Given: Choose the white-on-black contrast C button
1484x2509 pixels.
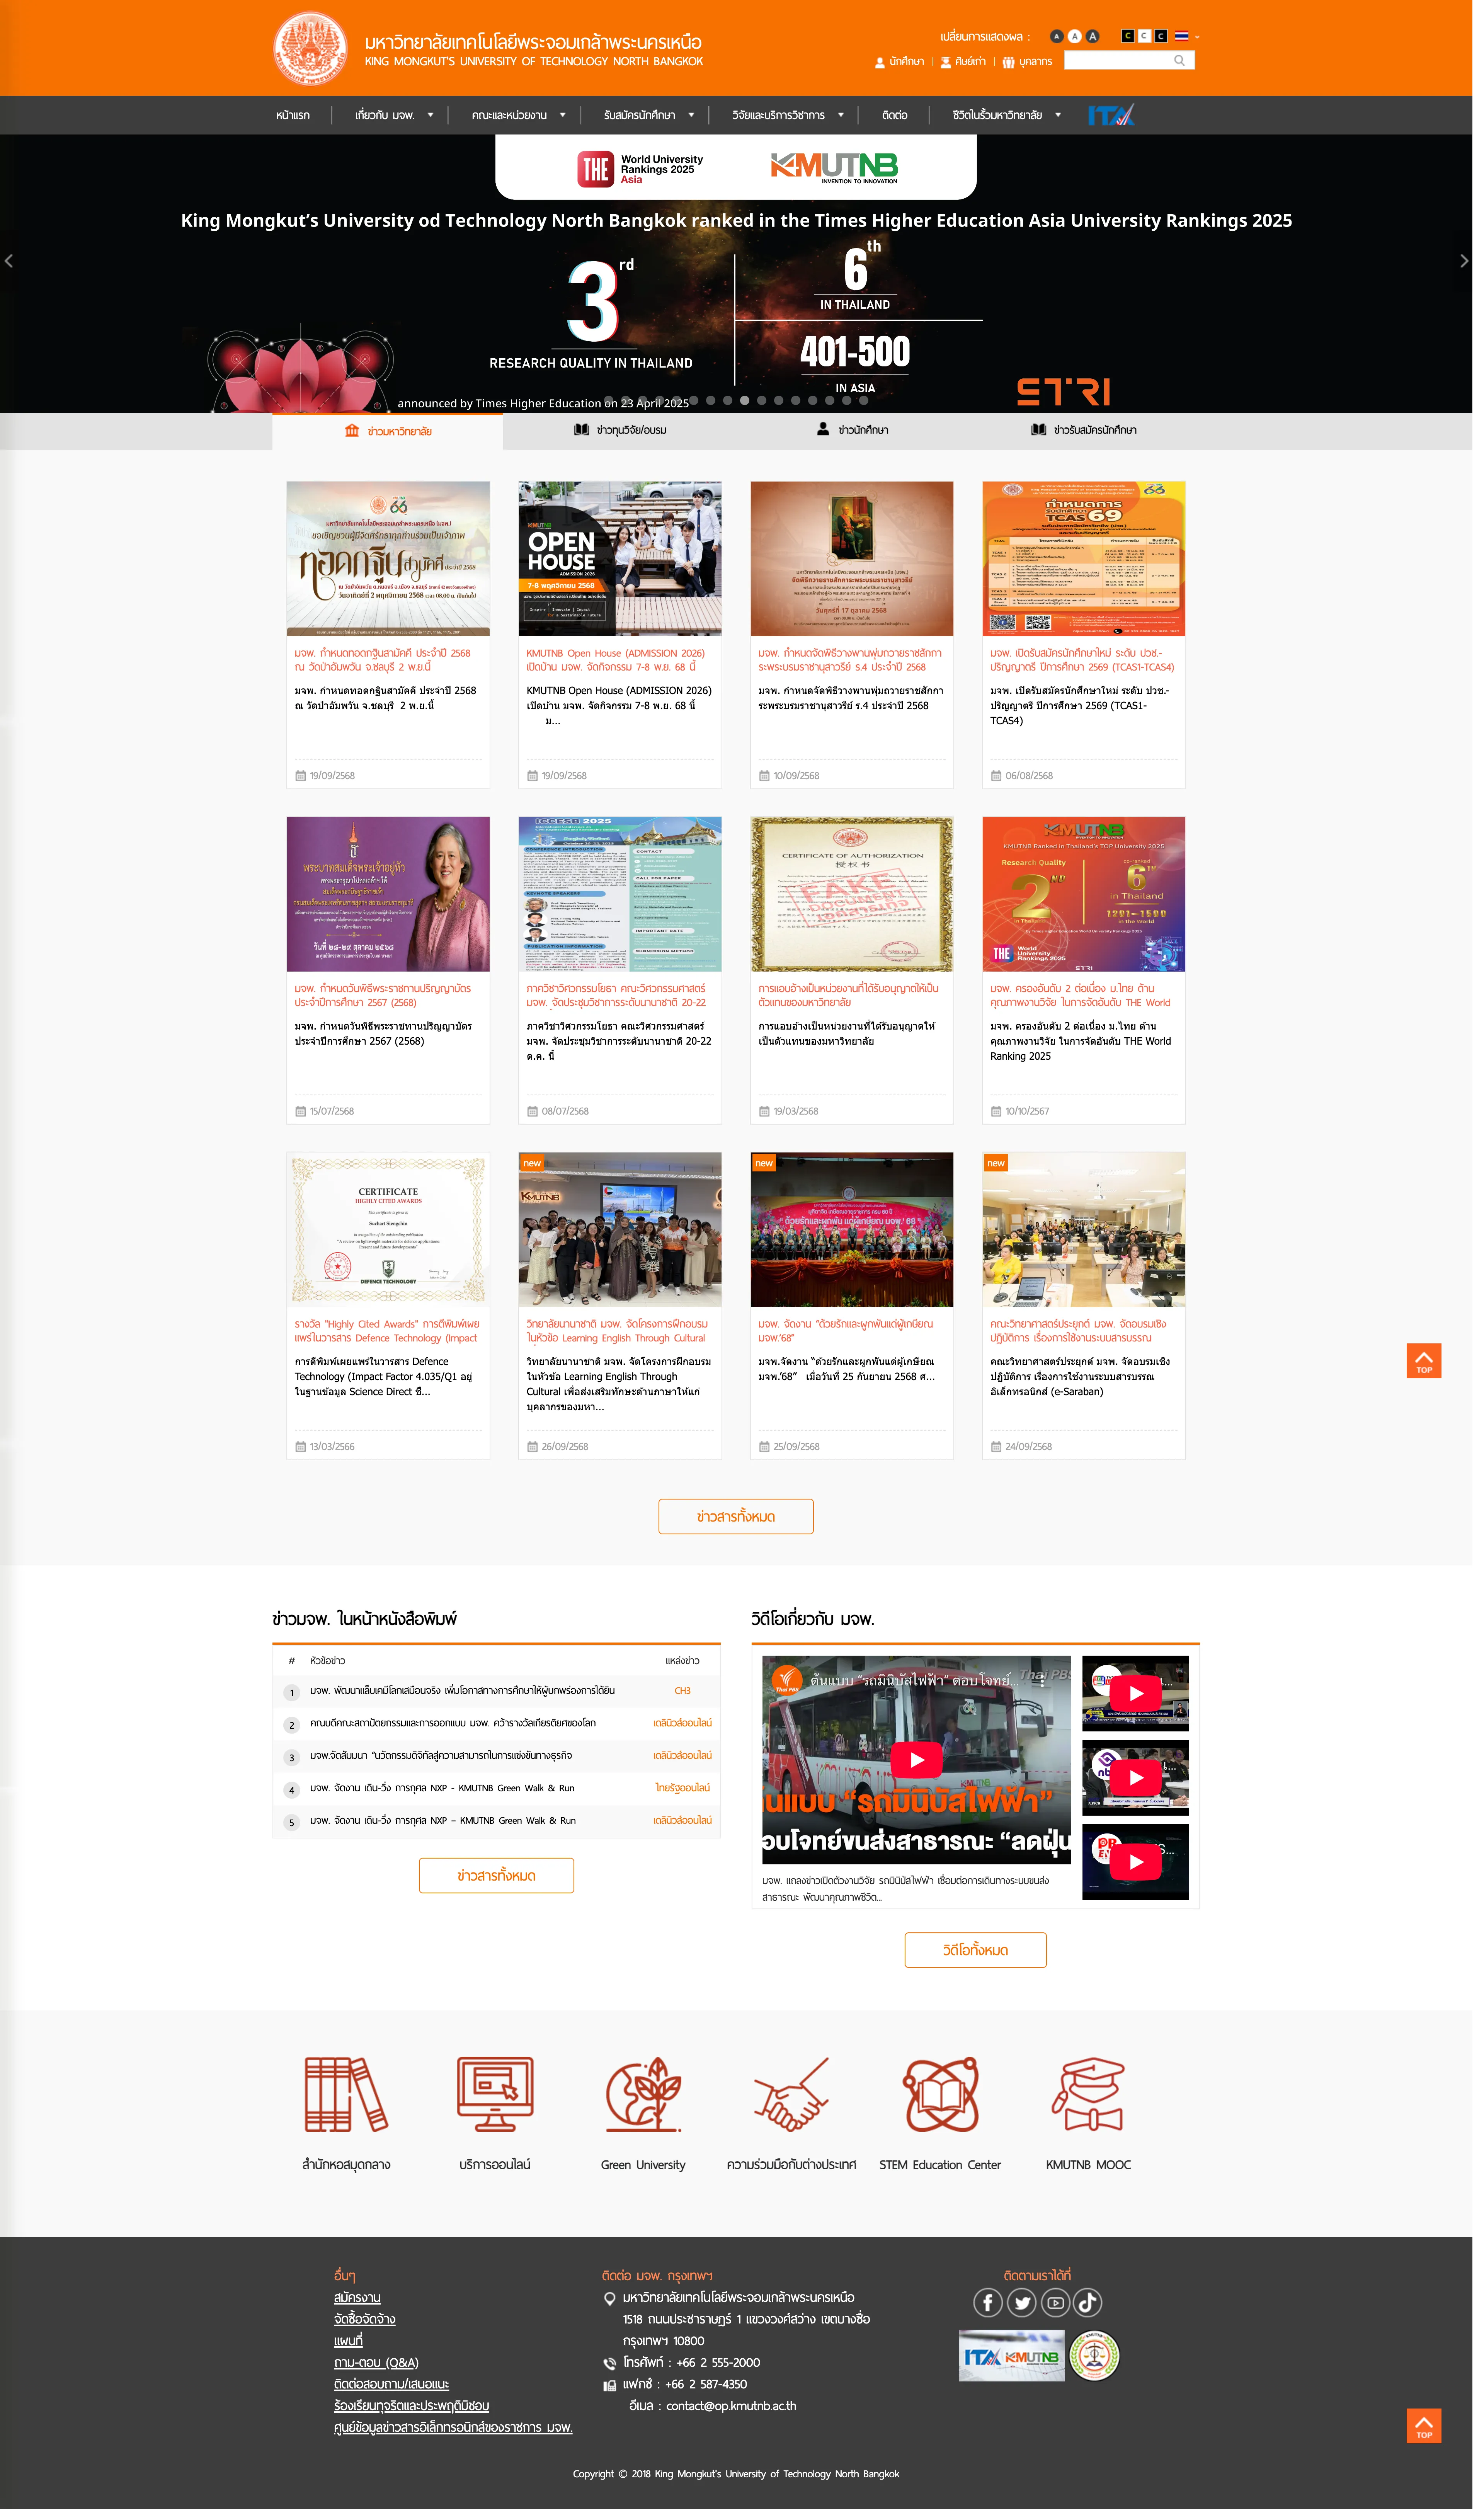Looking at the screenshot, I should (1161, 36).
